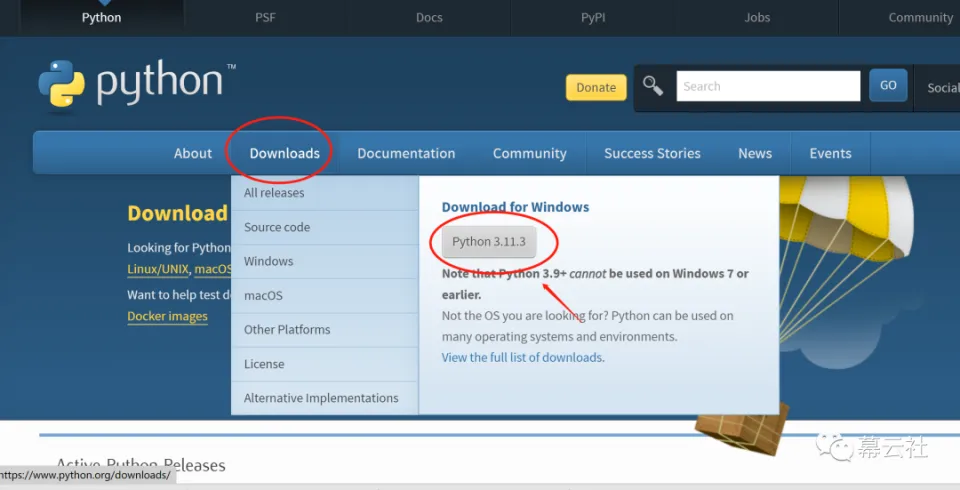Focus the Search input field
This screenshot has width=960, height=490.
coord(768,86)
